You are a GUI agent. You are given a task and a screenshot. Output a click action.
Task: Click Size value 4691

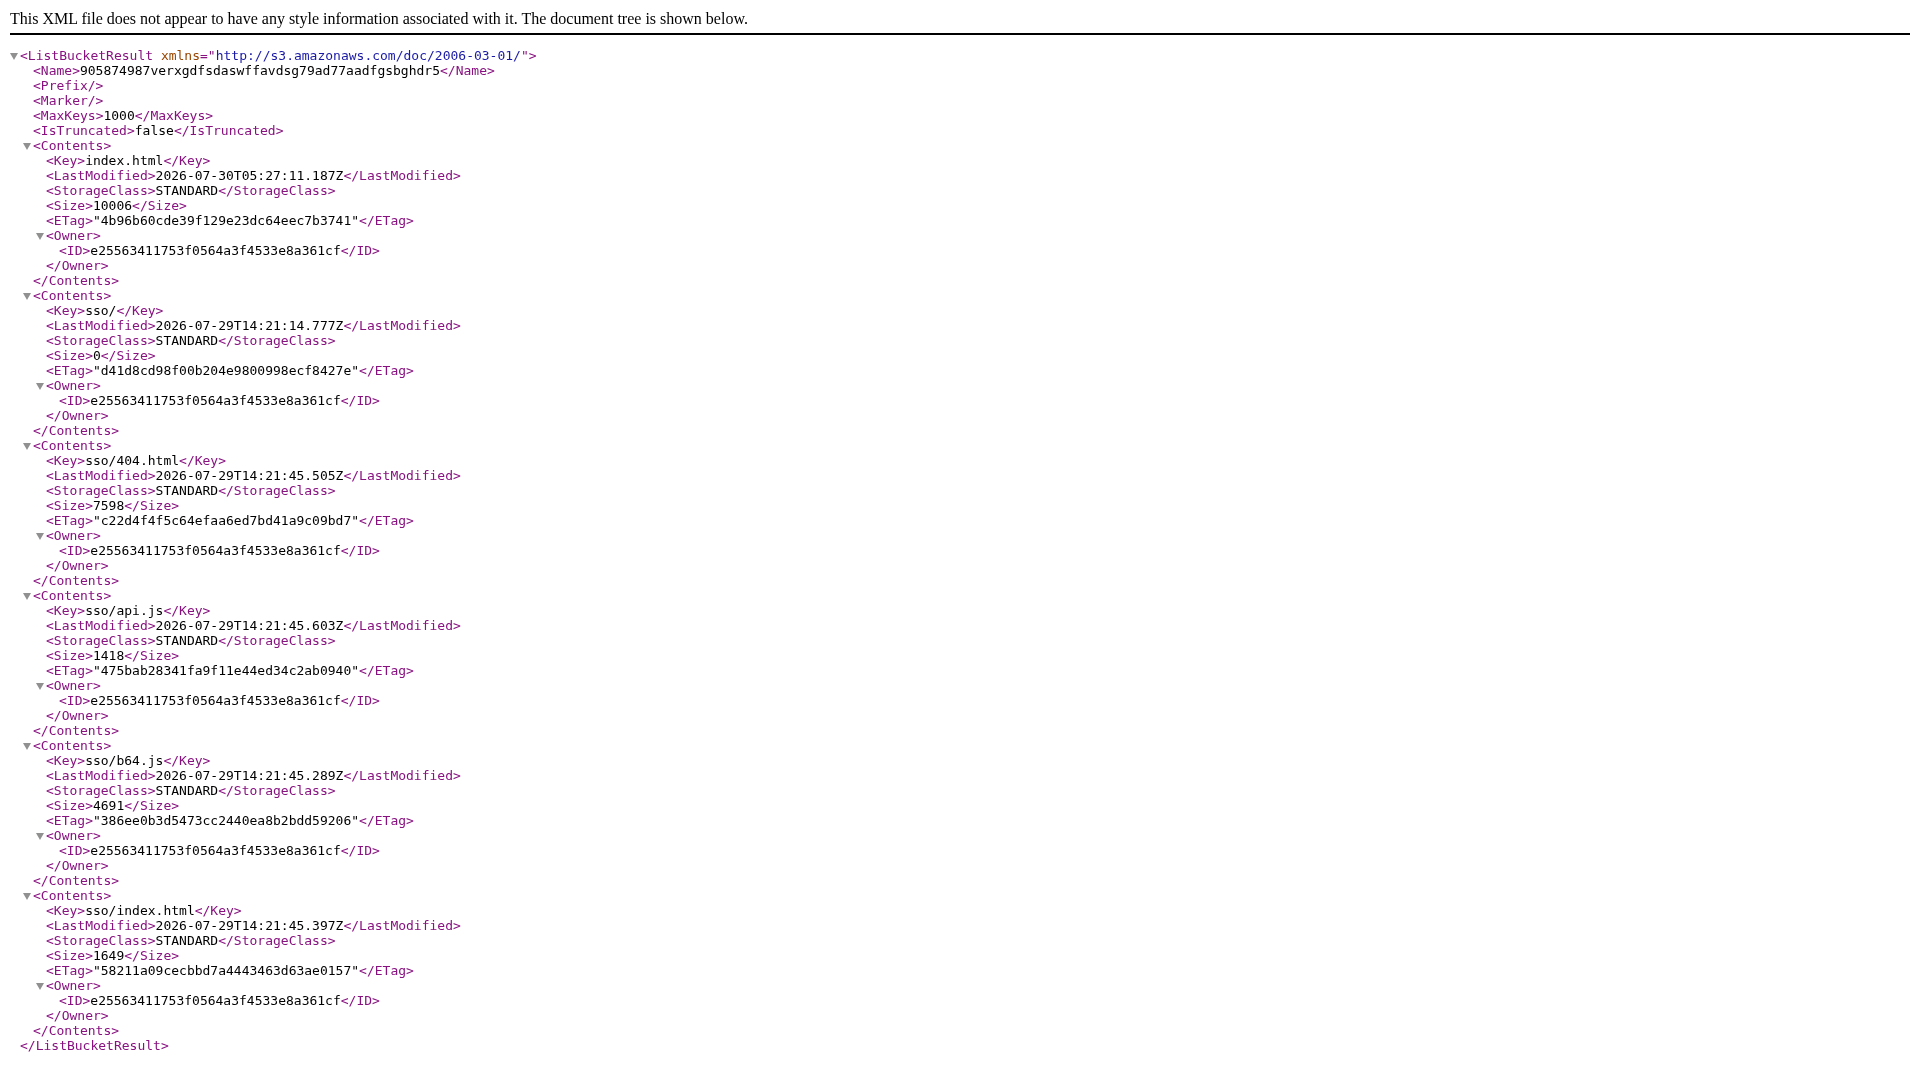(x=109, y=806)
